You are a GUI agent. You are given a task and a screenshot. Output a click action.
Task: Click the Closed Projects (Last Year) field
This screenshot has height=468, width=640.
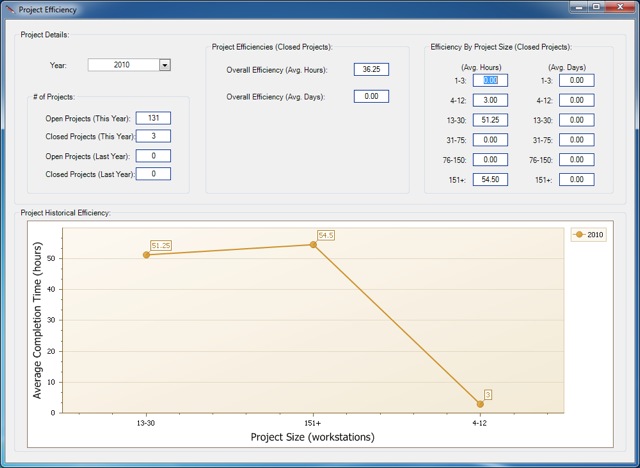point(153,174)
